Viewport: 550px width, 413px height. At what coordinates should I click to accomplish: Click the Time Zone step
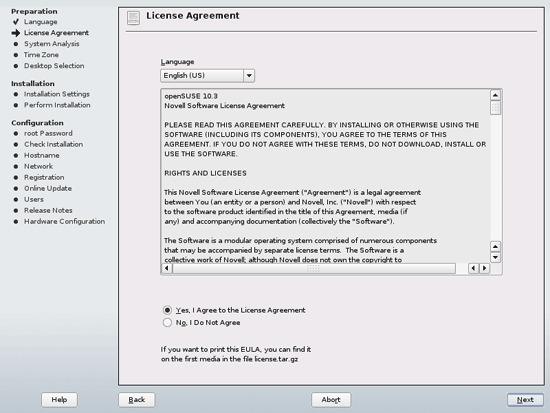coord(41,55)
